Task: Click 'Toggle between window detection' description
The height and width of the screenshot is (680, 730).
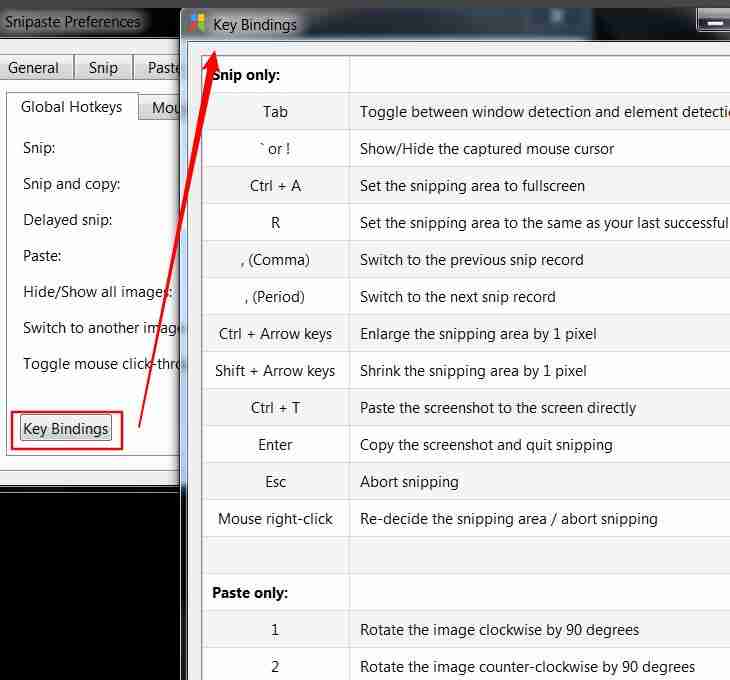Action: (x=545, y=112)
